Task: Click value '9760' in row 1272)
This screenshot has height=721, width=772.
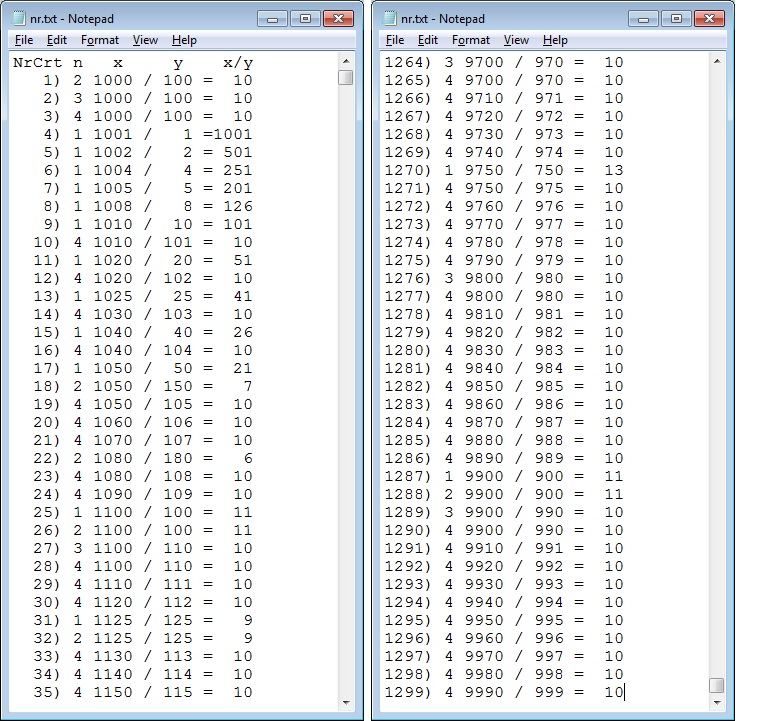Action: [484, 206]
